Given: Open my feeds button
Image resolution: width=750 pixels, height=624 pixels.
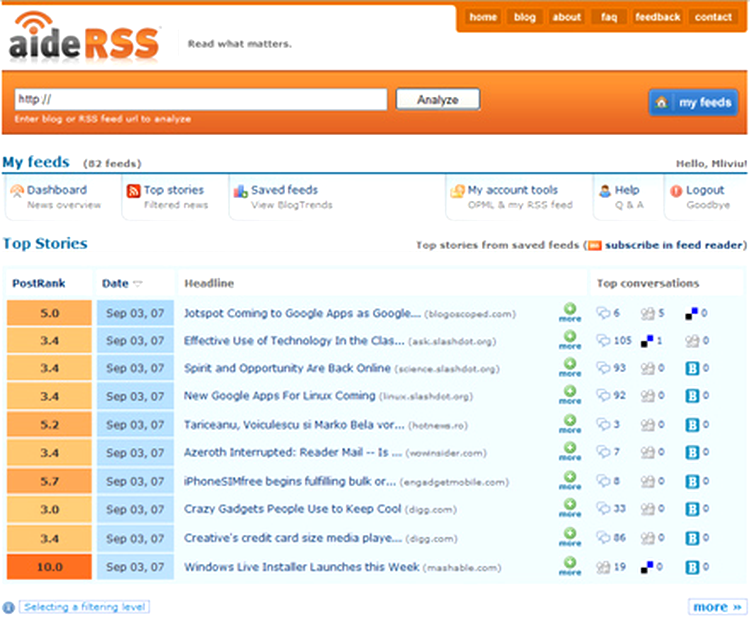Looking at the screenshot, I should click(x=694, y=102).
